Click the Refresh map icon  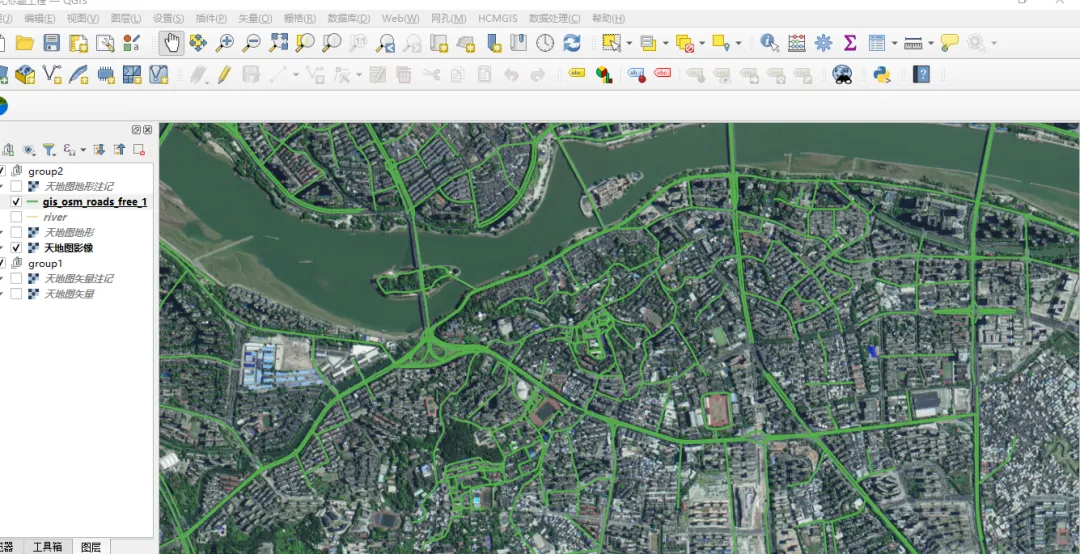[x=572, y=43]
